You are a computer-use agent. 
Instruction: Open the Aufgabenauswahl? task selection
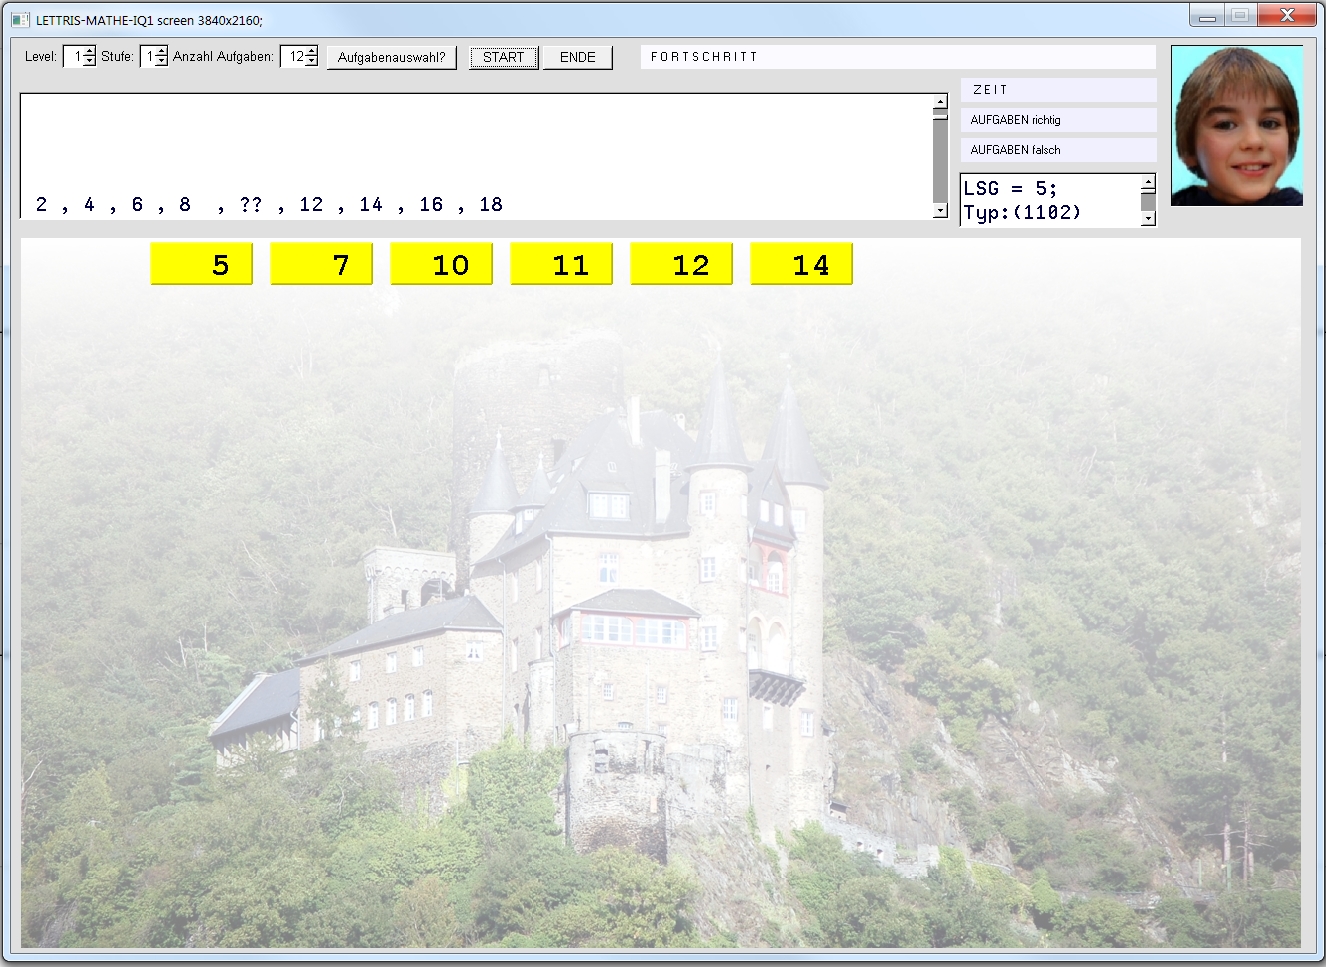[391, 57]
